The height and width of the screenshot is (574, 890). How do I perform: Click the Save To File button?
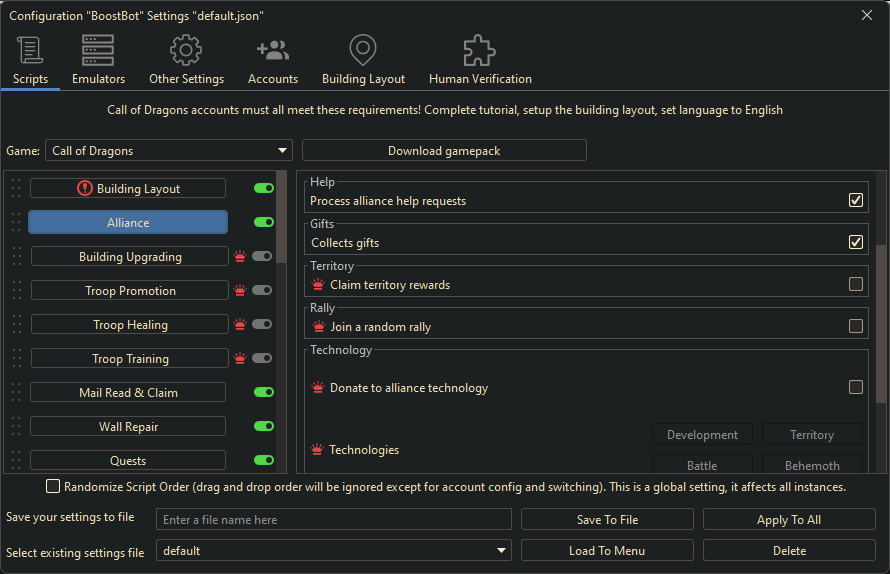tap(607, 520)
